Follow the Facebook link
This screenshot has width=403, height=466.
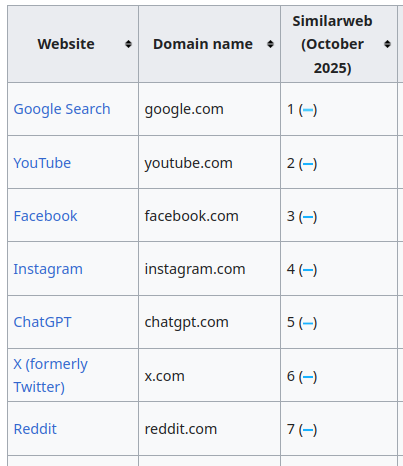point(45,216)
